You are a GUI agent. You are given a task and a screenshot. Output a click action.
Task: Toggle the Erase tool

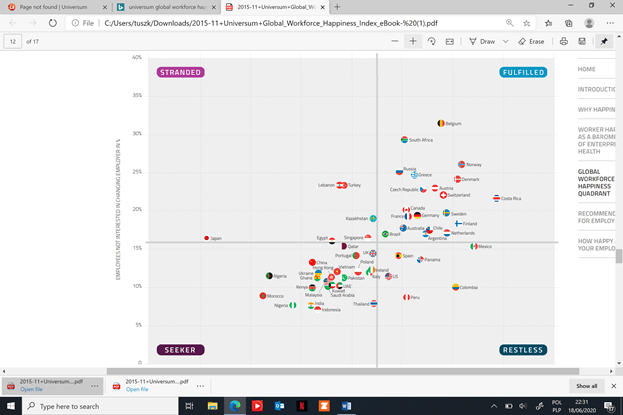point(529,42)
